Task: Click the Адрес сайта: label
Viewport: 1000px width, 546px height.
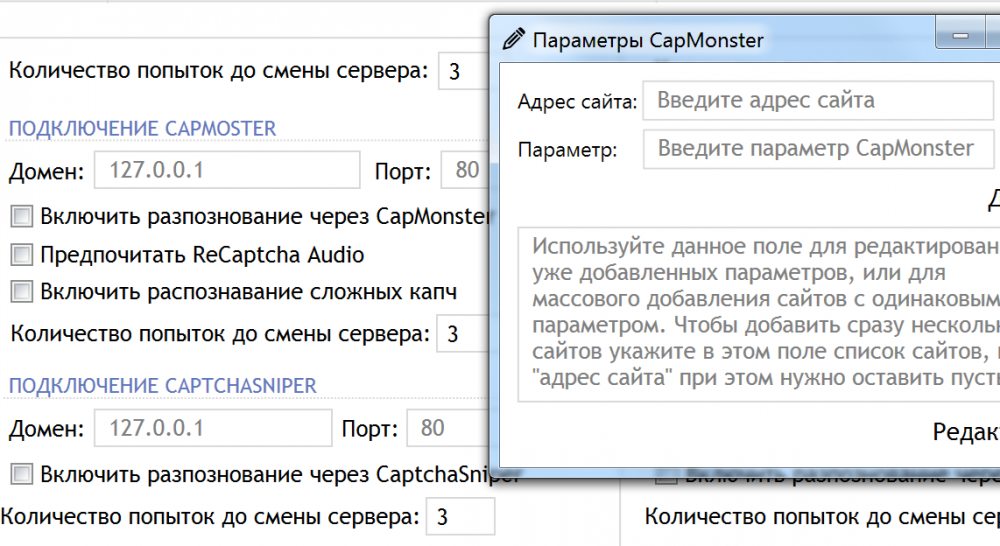Action: pos(577,101)
